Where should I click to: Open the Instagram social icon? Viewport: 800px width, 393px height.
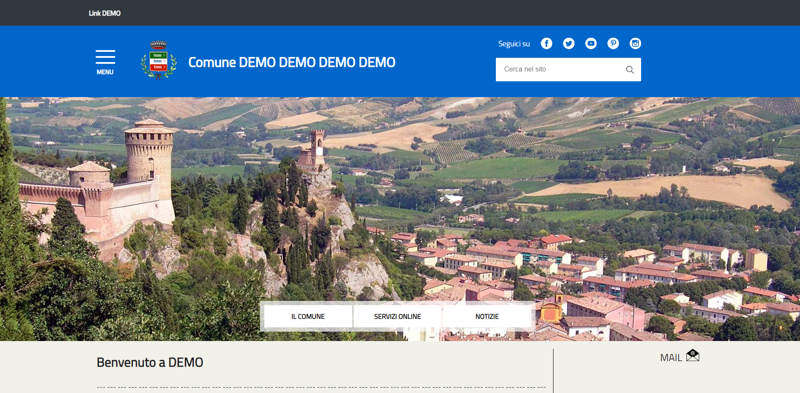point(635,43)
